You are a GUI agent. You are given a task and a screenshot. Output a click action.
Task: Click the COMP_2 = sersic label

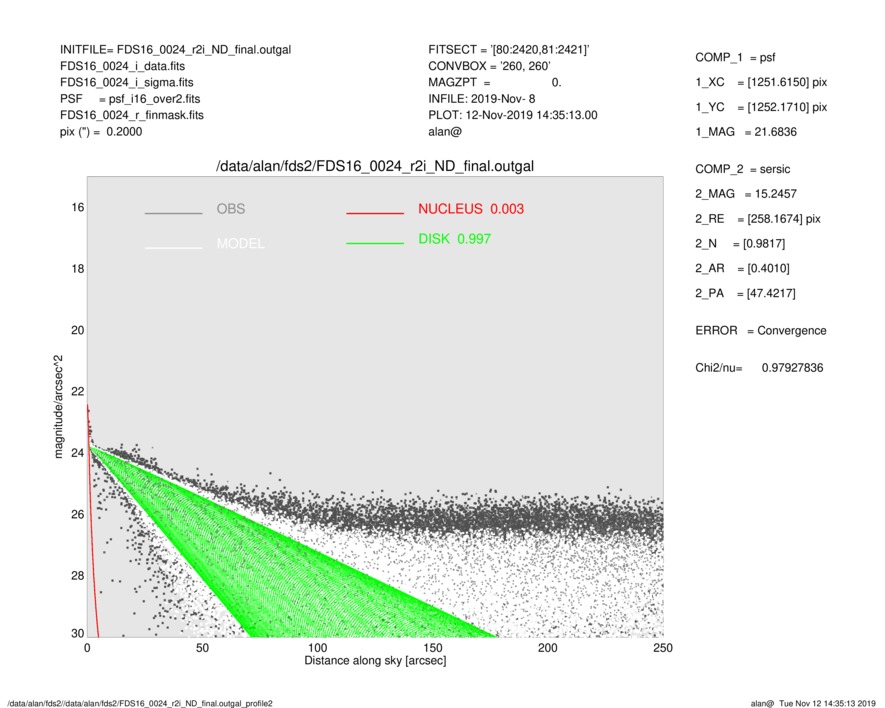coord(742,169)
